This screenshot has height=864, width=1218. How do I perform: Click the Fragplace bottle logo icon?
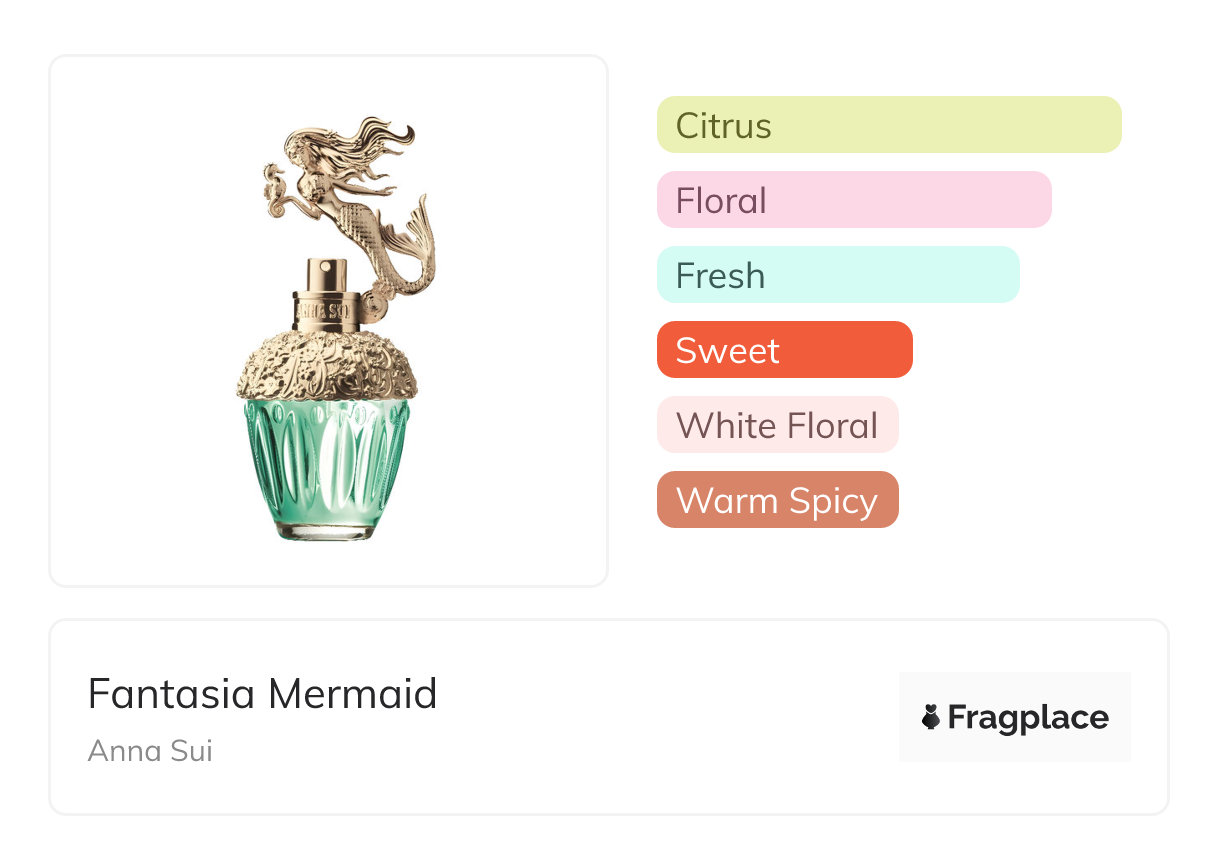click(931, 717)
